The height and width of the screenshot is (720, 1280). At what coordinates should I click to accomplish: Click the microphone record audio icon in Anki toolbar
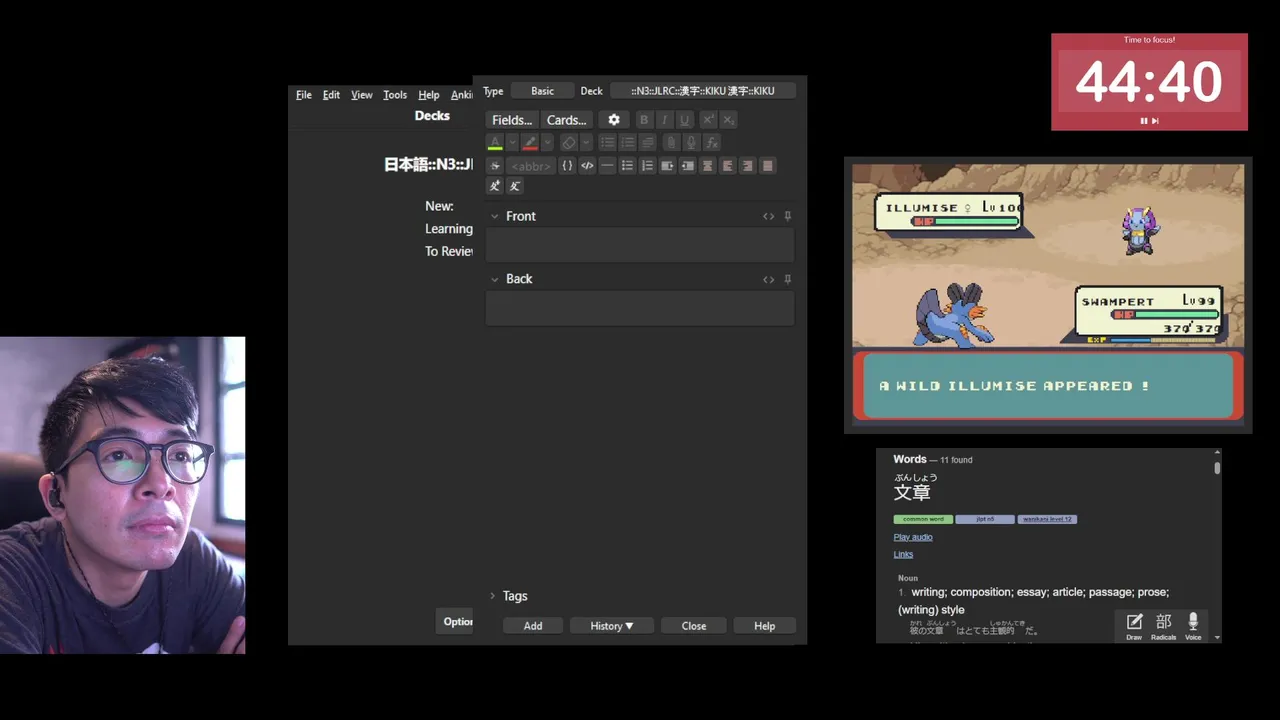691,143
